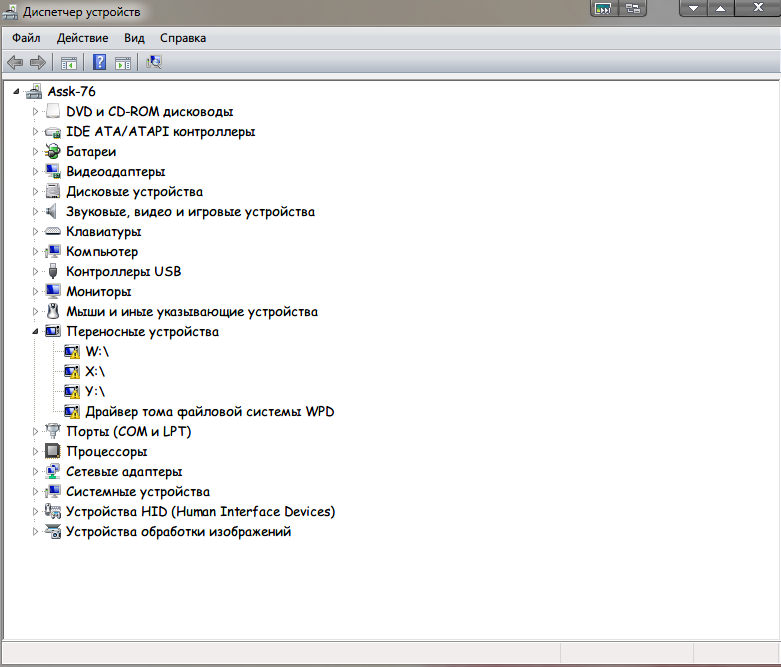Select the Процессоры tree item
The width and height of the screenshot is (781, 667).
tap(107, 451)
